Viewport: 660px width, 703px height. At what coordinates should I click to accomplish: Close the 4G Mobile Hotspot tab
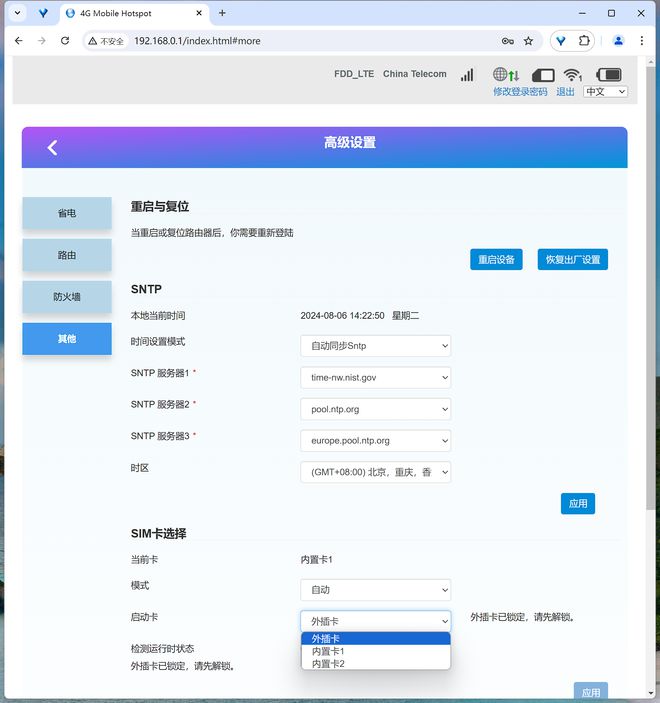[199, 13]
